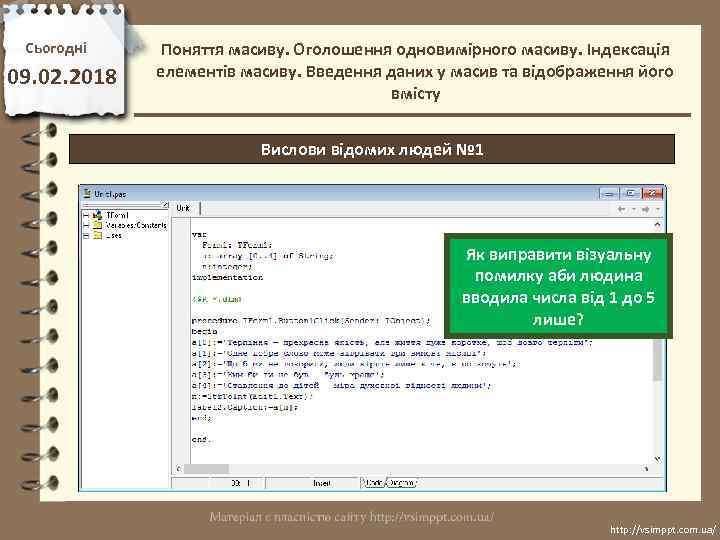
Task: Click the Variables/Constants folder icon
Action: click(97, 225)
